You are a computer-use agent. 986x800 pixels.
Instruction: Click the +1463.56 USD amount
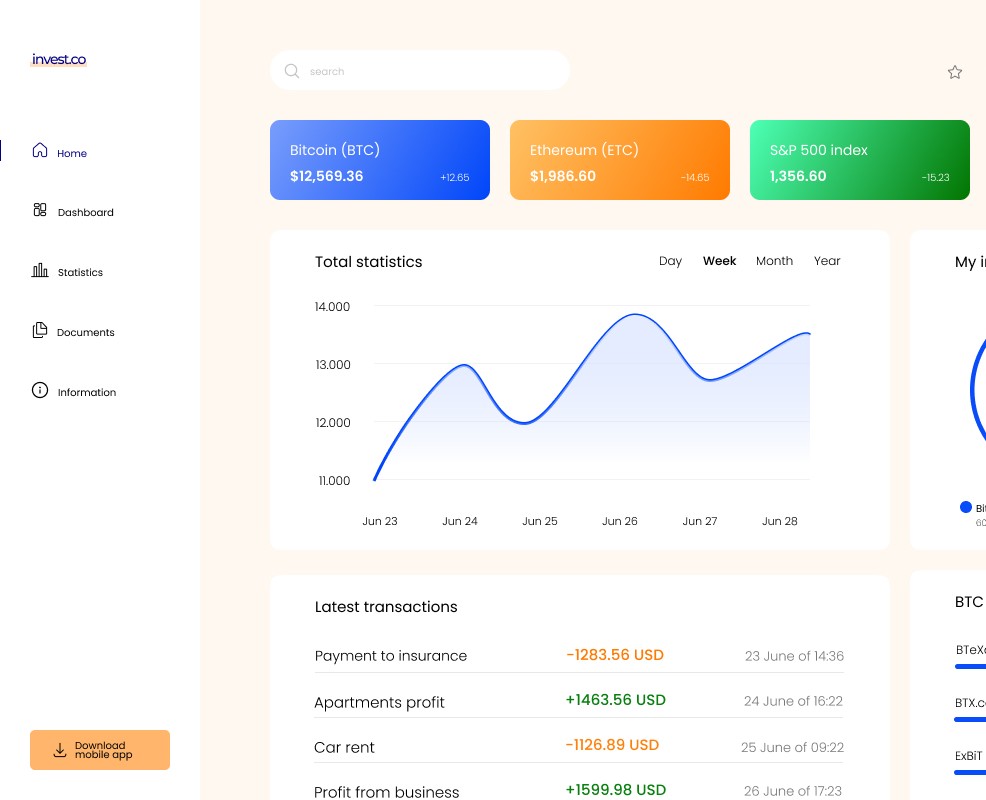click(x=616, y=700)
